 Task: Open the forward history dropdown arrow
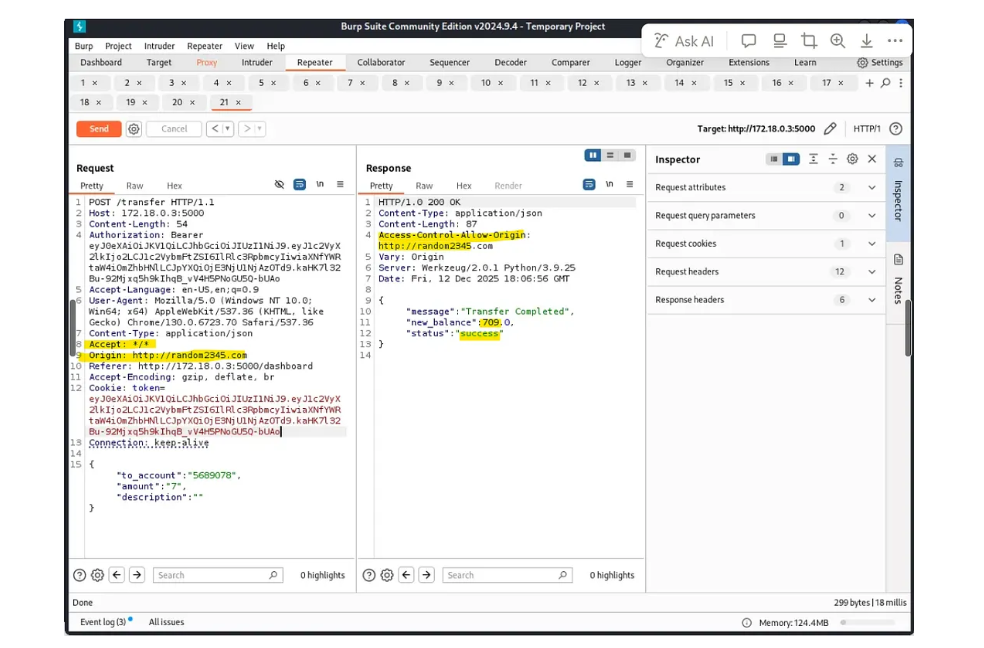[x=260, y=129]
